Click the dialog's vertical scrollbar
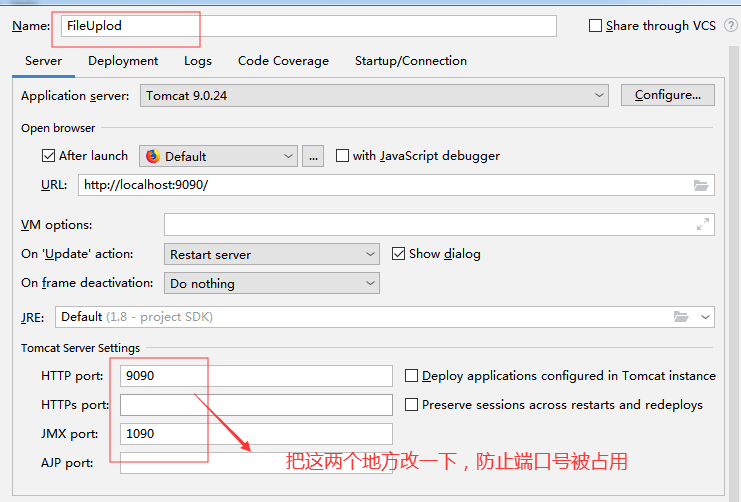 (x=733, y=272)
